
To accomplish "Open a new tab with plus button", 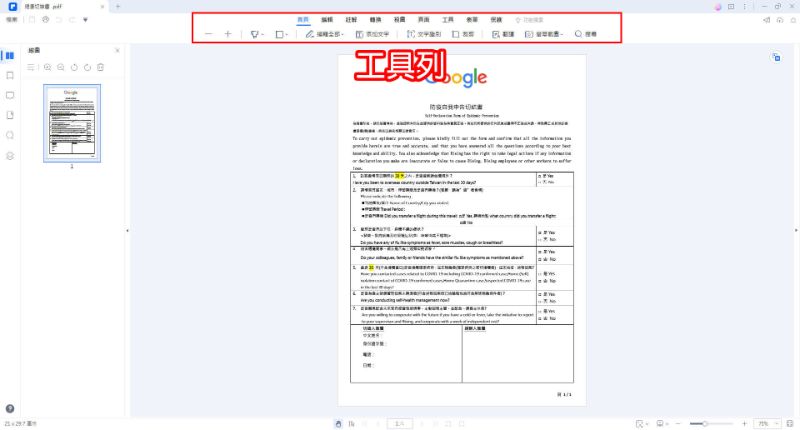I will tap(118, 6).
